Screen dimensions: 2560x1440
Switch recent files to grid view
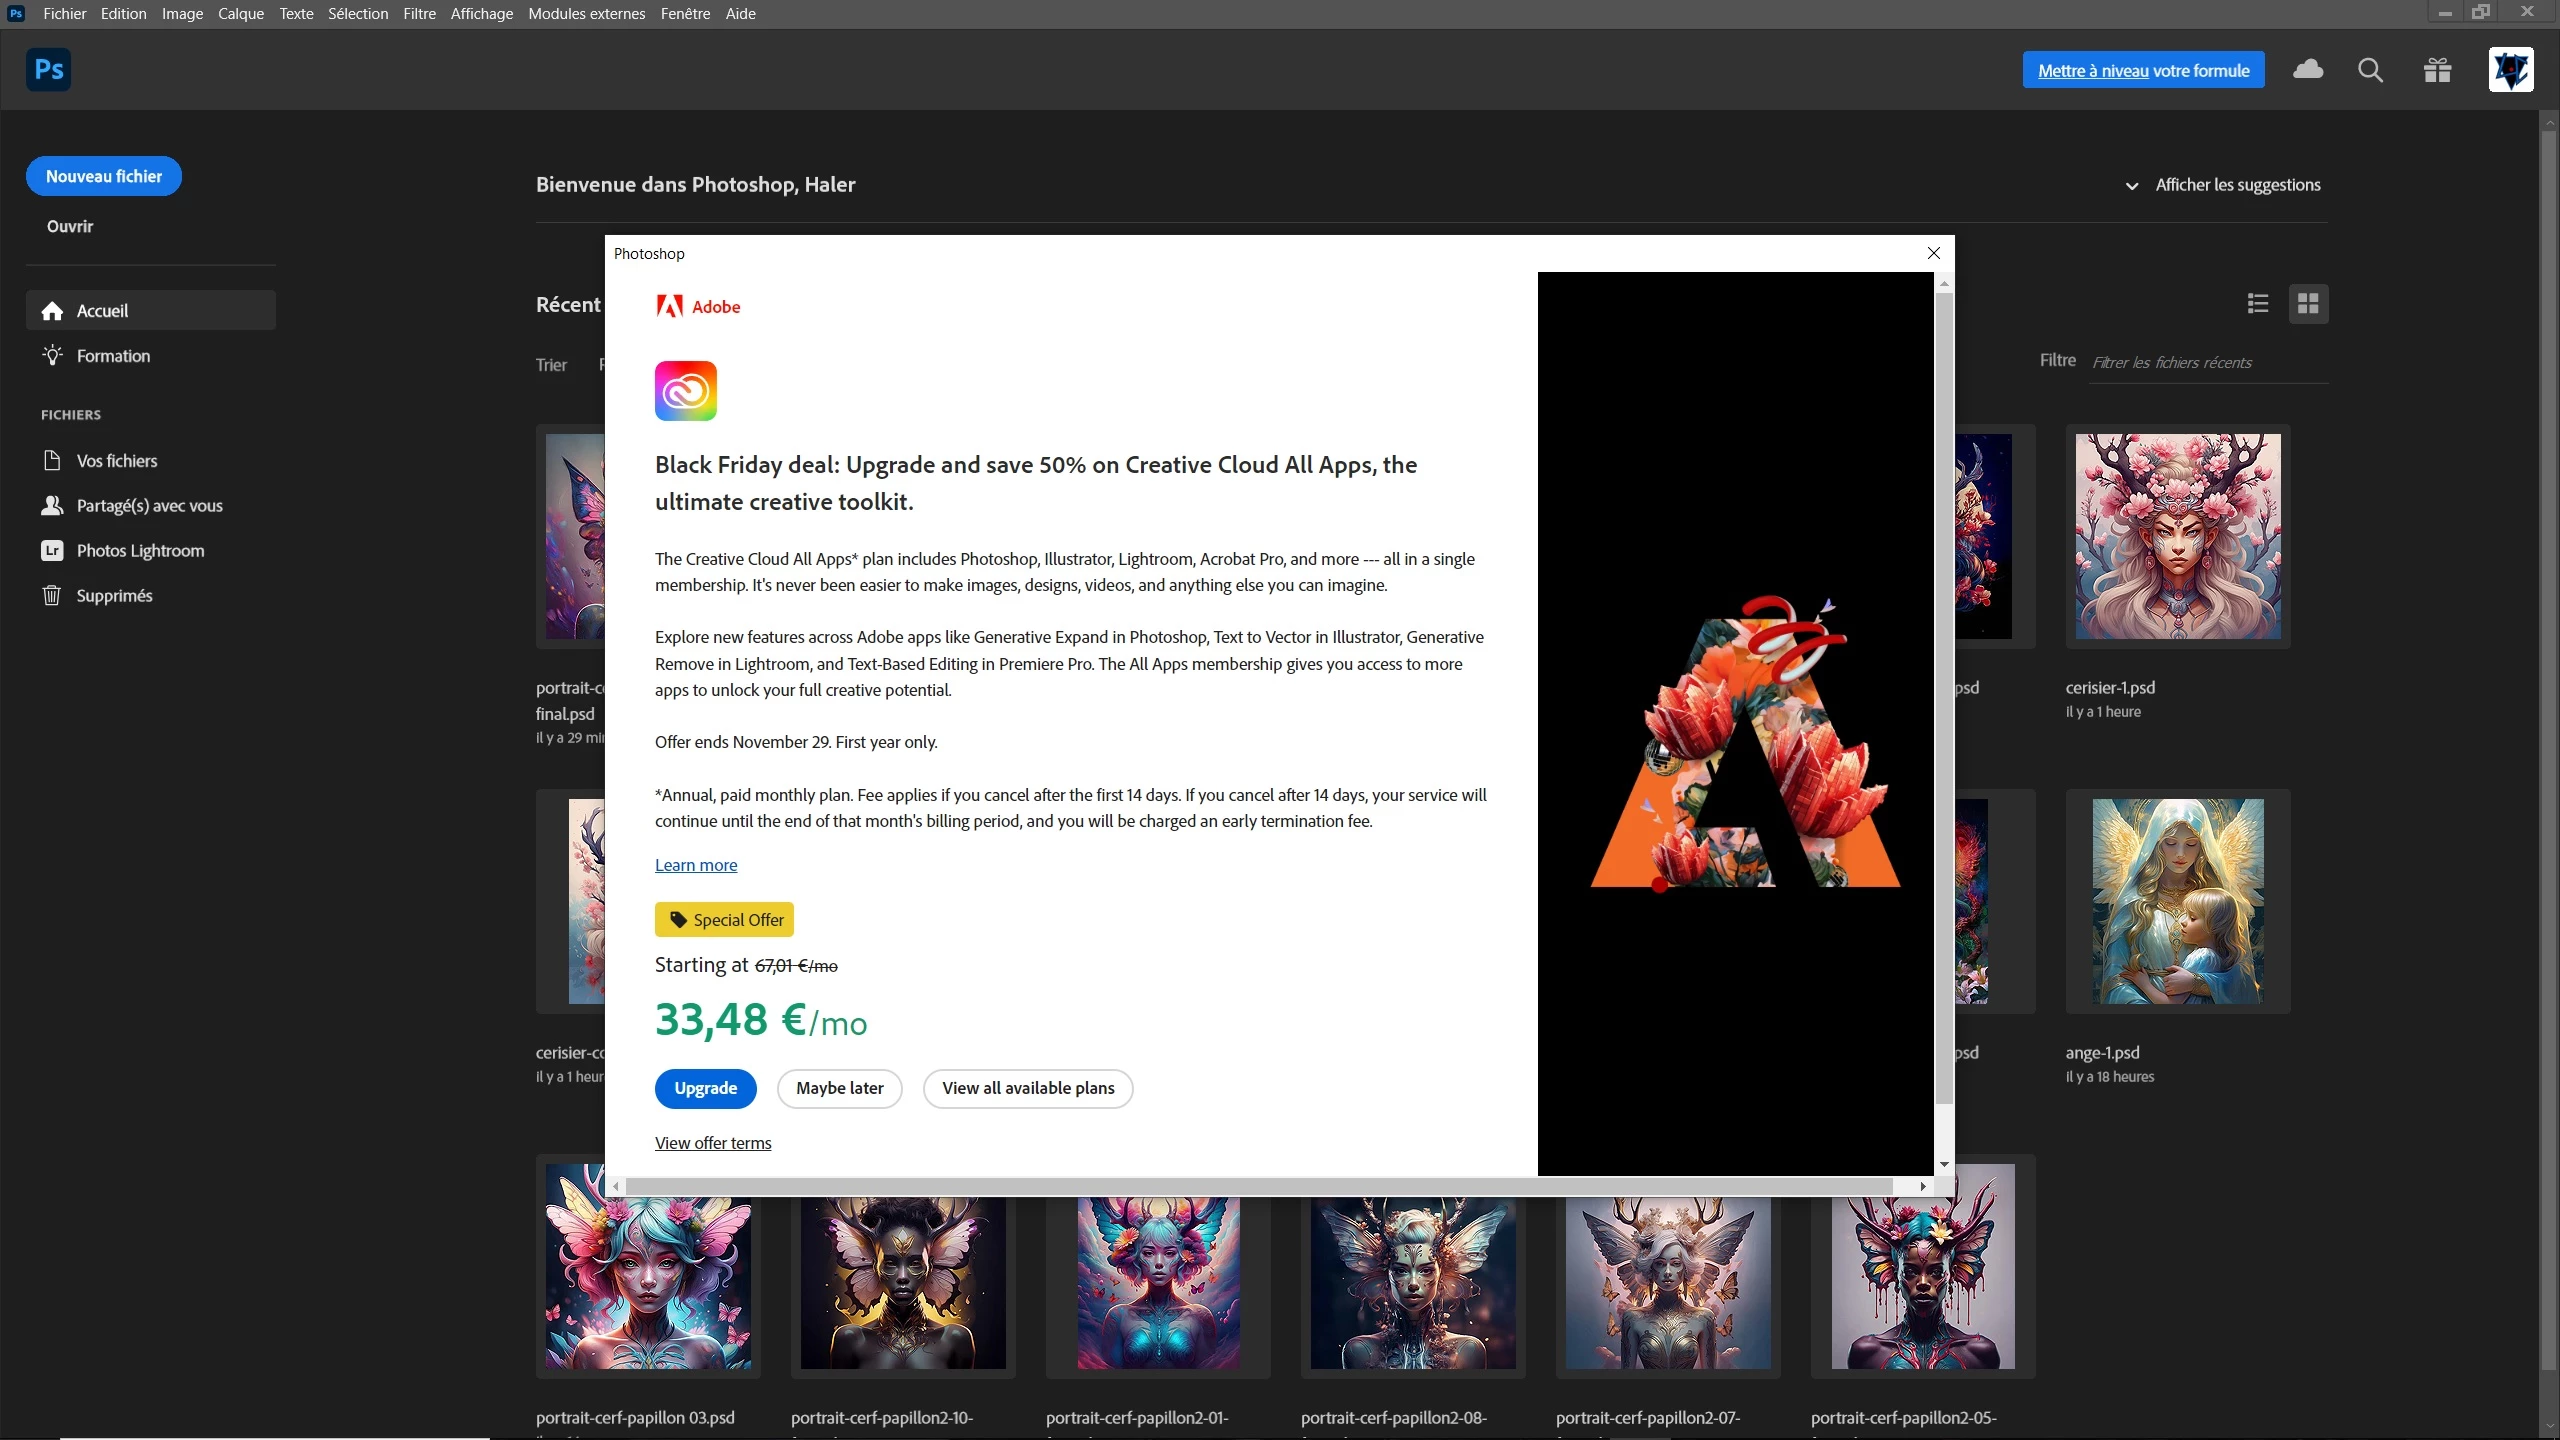(2308, 304)
